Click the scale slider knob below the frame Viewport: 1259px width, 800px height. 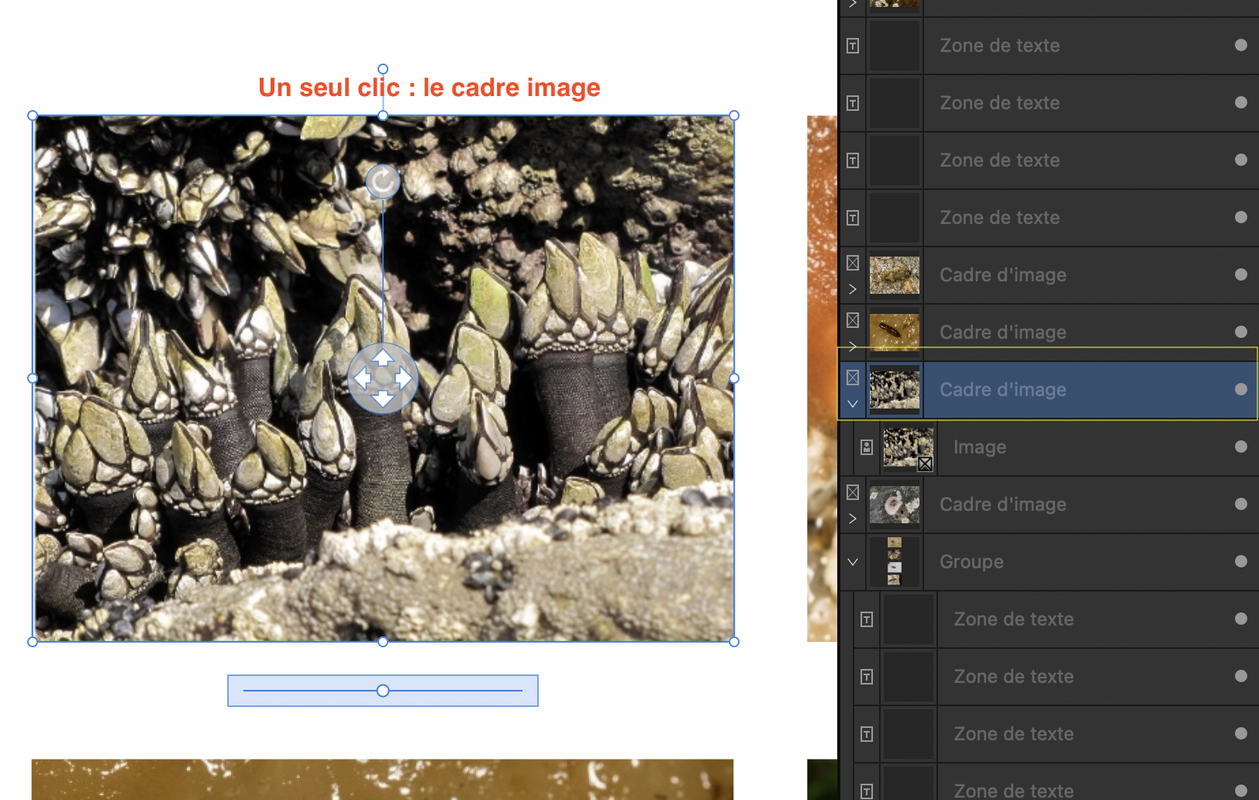coord(383,691)
